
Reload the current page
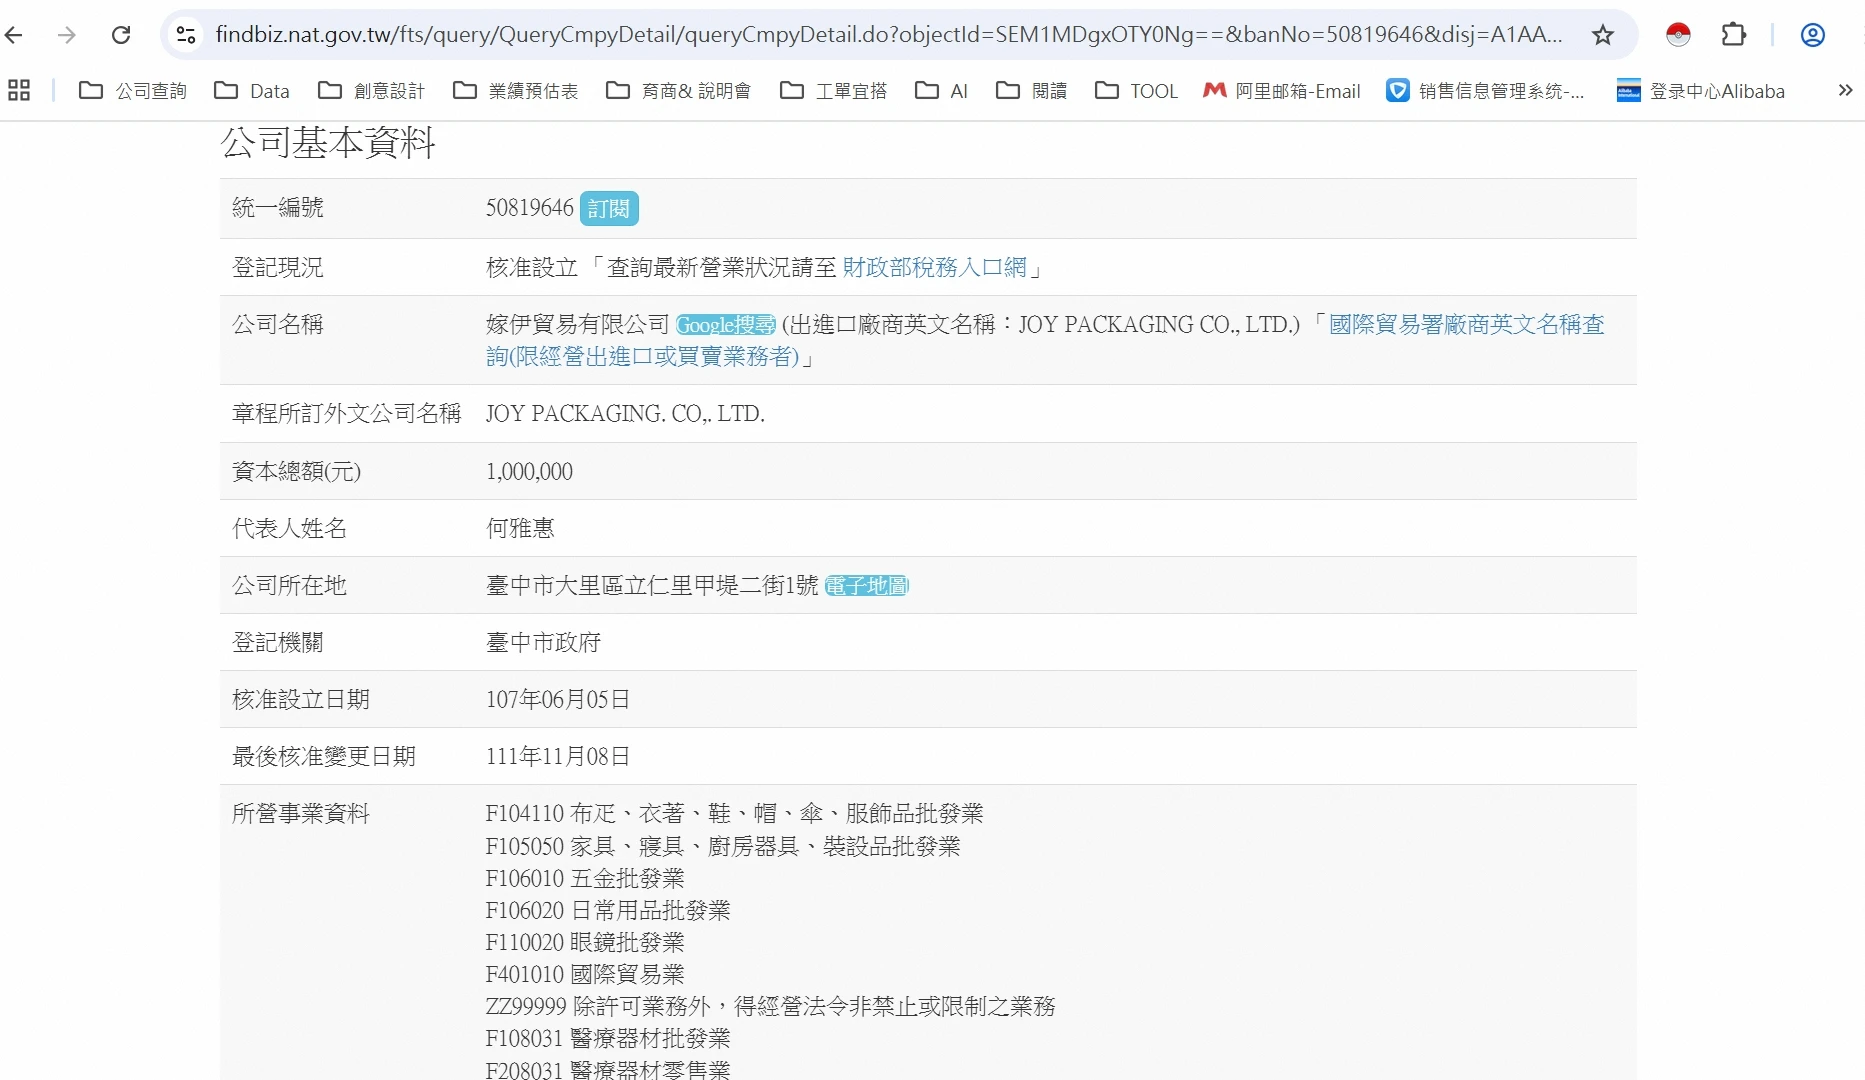121,35
